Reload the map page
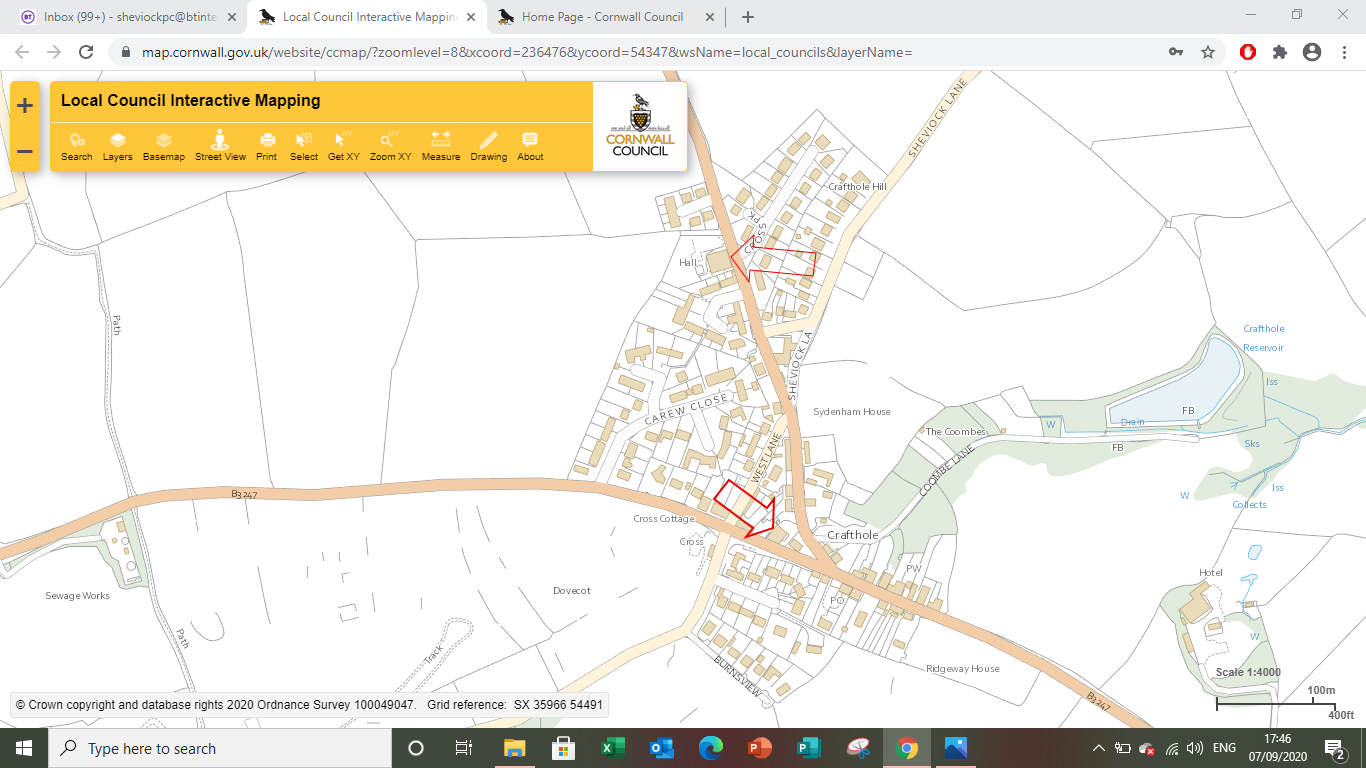This screenshot has height=768, width=1366. point(86,52)
